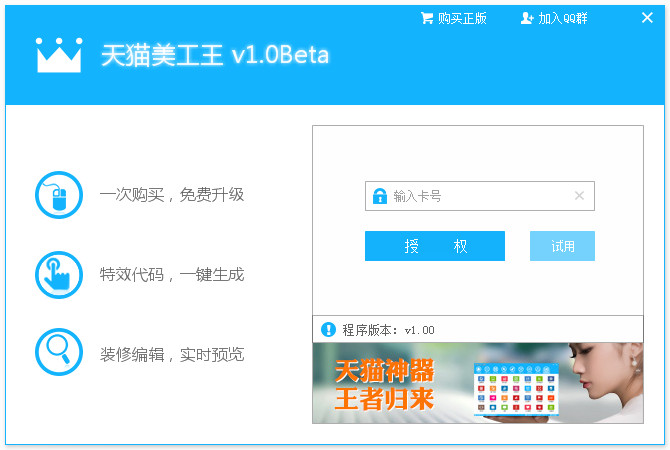Clear card number with the X icon

[x=579, y=196]
